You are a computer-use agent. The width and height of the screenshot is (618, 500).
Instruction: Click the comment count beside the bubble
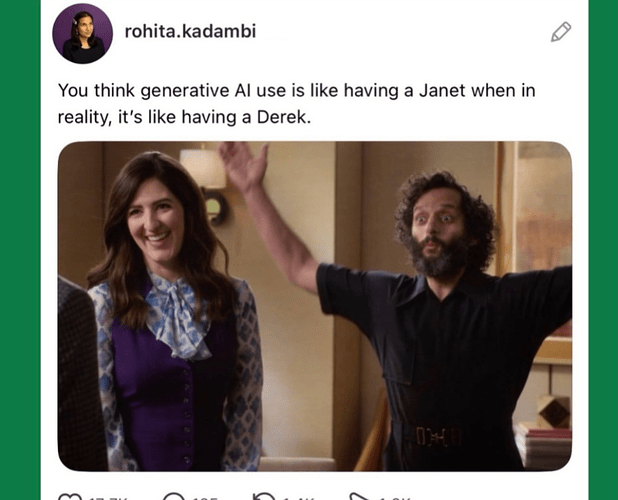click(204, 498)
